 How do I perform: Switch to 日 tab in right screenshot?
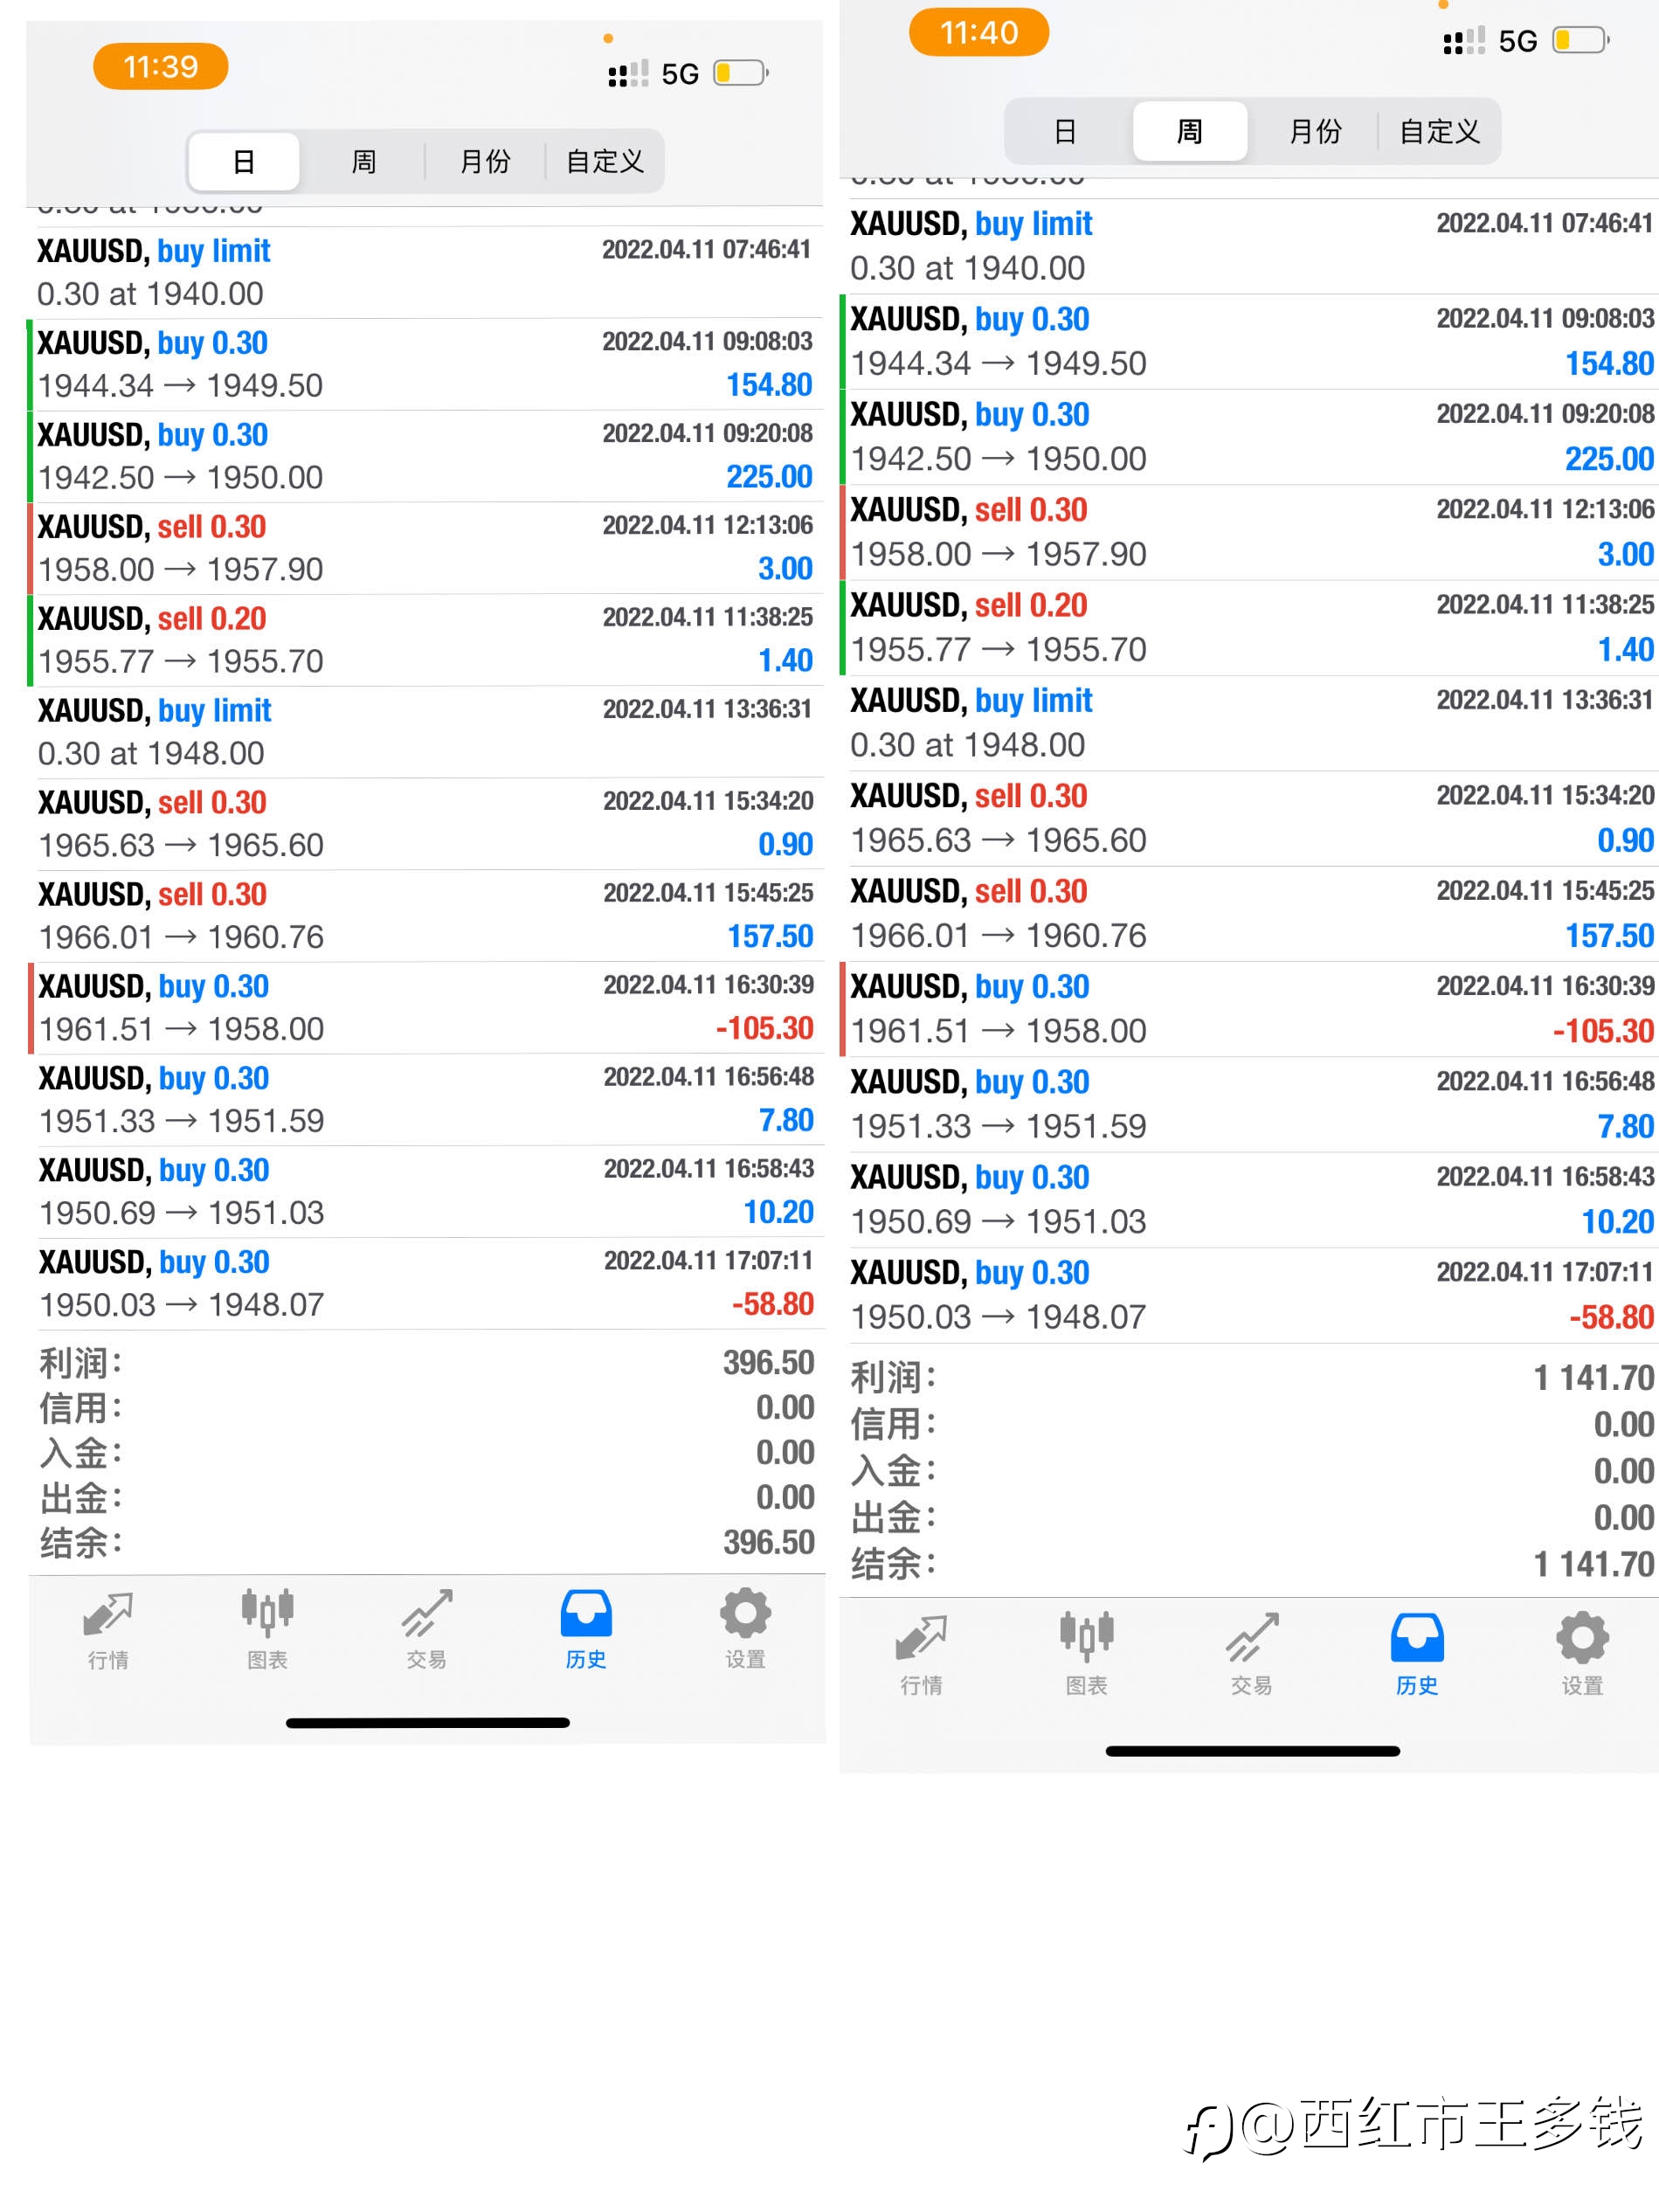pos(1066,131)
